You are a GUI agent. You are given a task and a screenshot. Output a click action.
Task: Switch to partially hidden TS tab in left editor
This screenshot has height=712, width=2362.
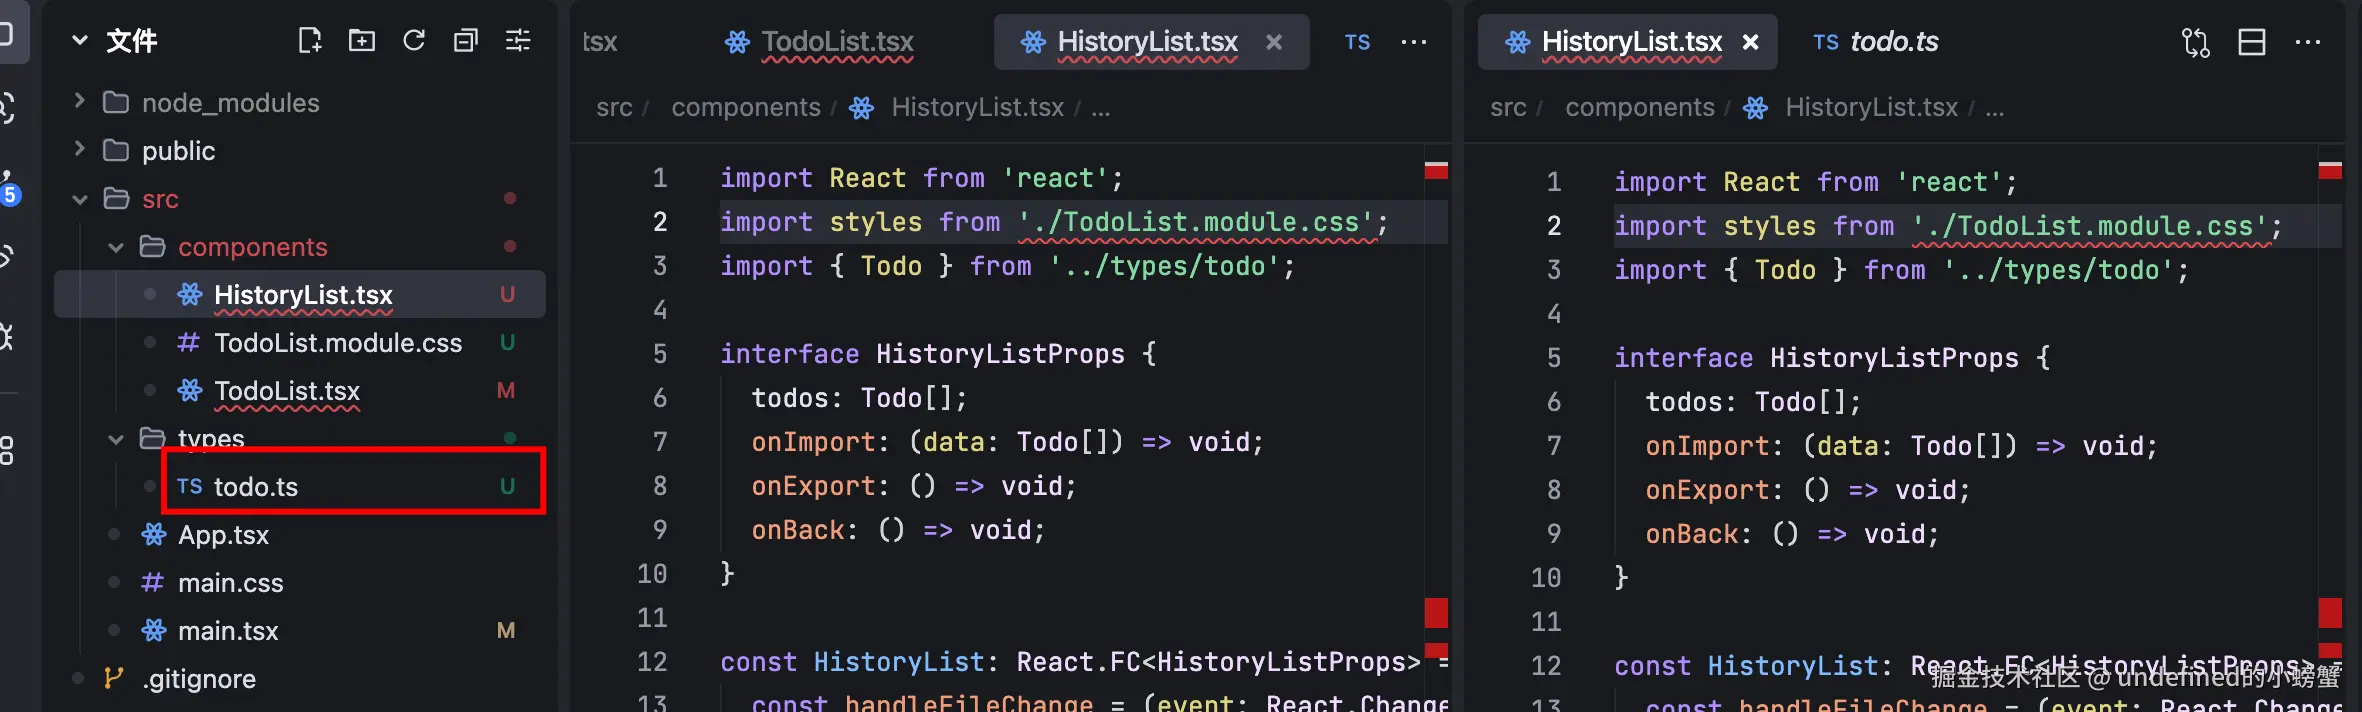(x=1357, y=42)
